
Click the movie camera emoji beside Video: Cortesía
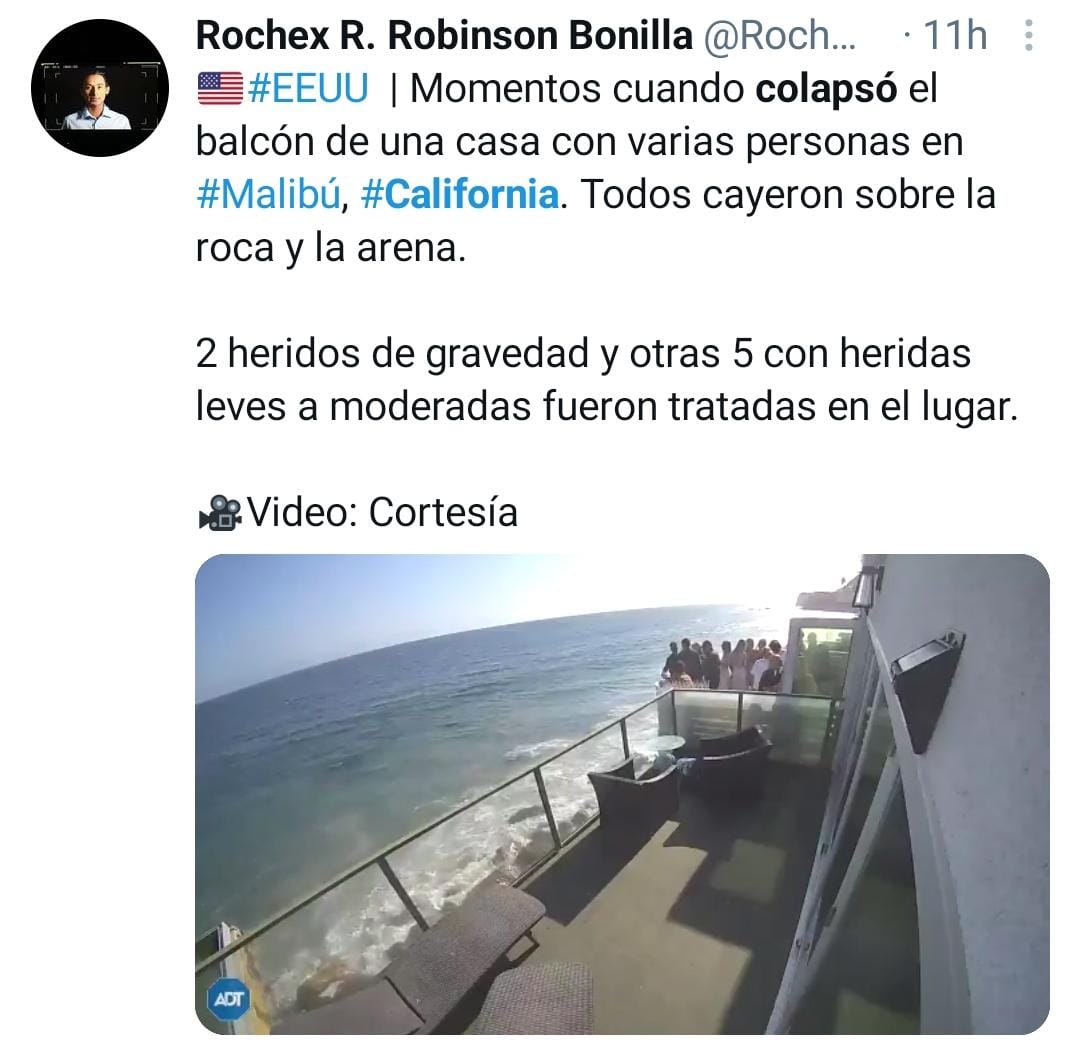tap(220, 513)
